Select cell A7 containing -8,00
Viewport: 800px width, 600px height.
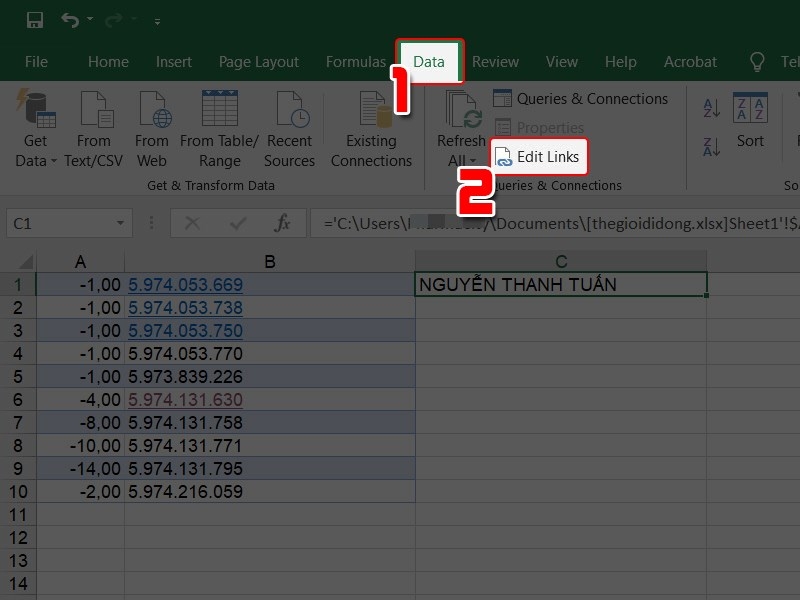click(81, 422)
